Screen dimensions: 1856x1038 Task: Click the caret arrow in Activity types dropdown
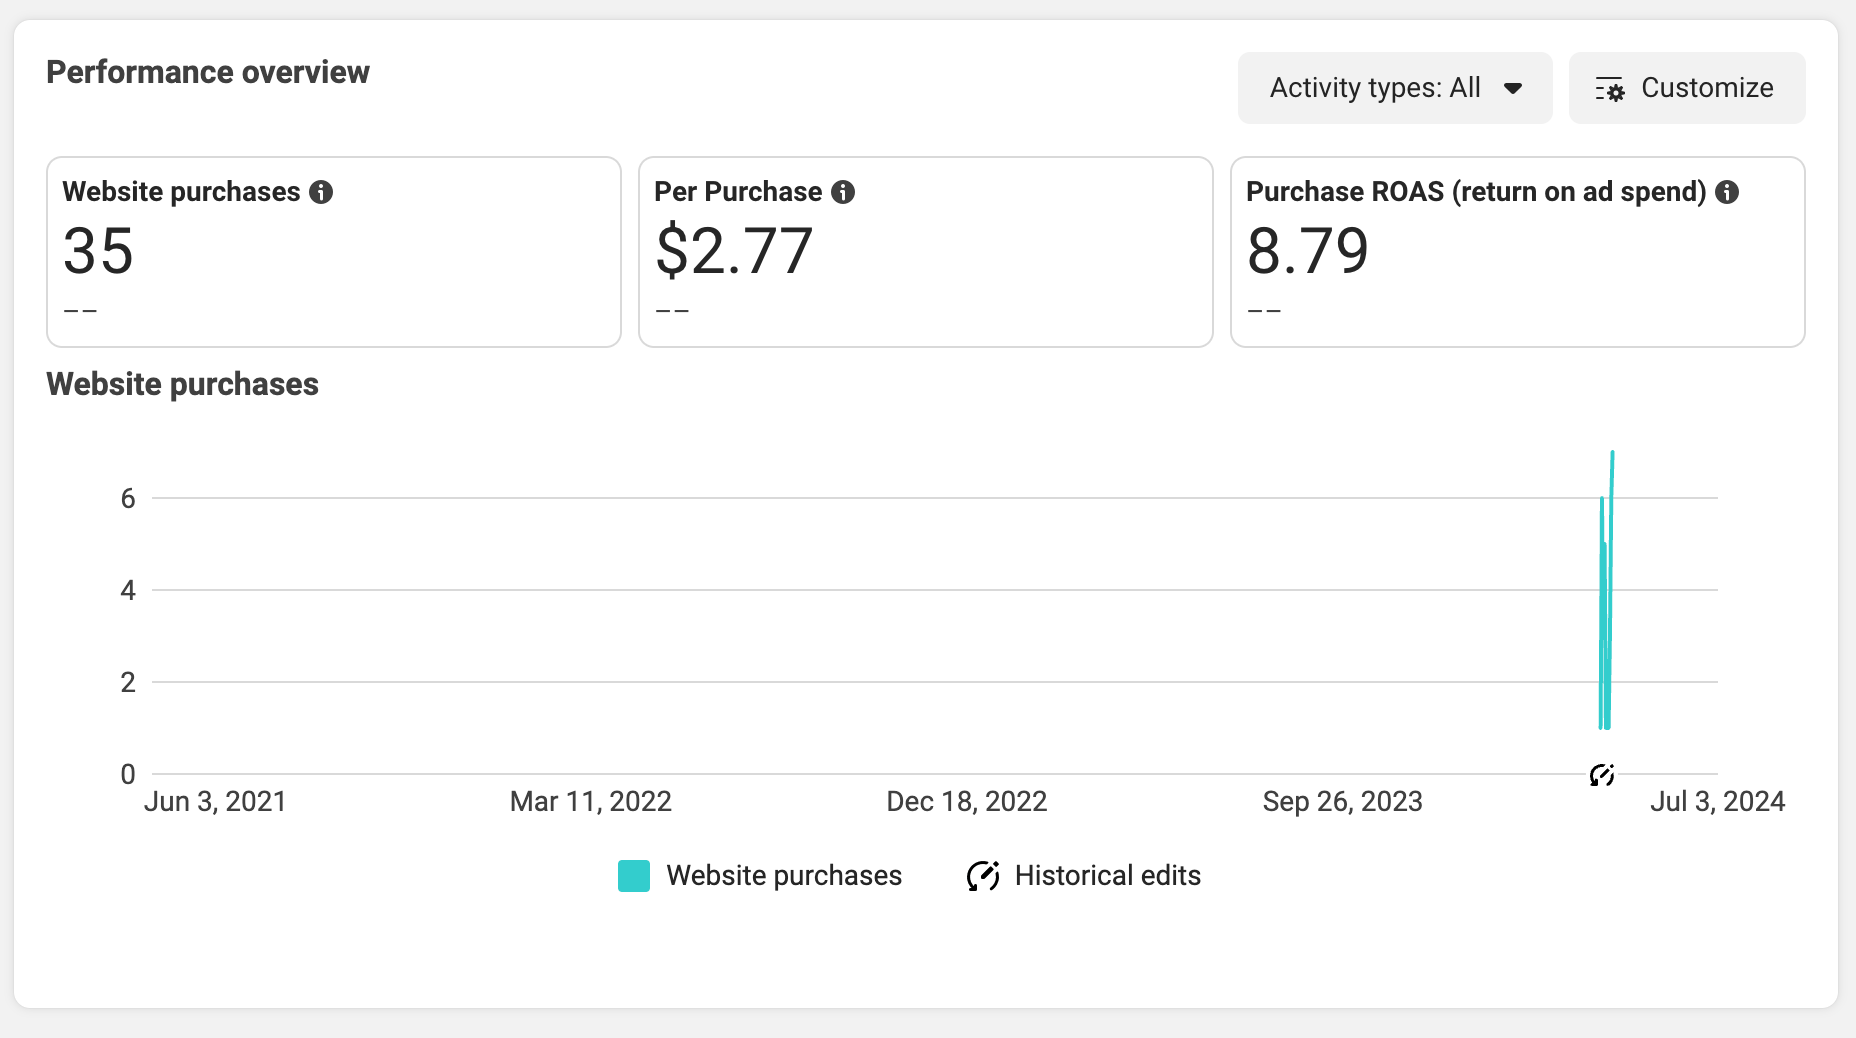point(1513,89)
